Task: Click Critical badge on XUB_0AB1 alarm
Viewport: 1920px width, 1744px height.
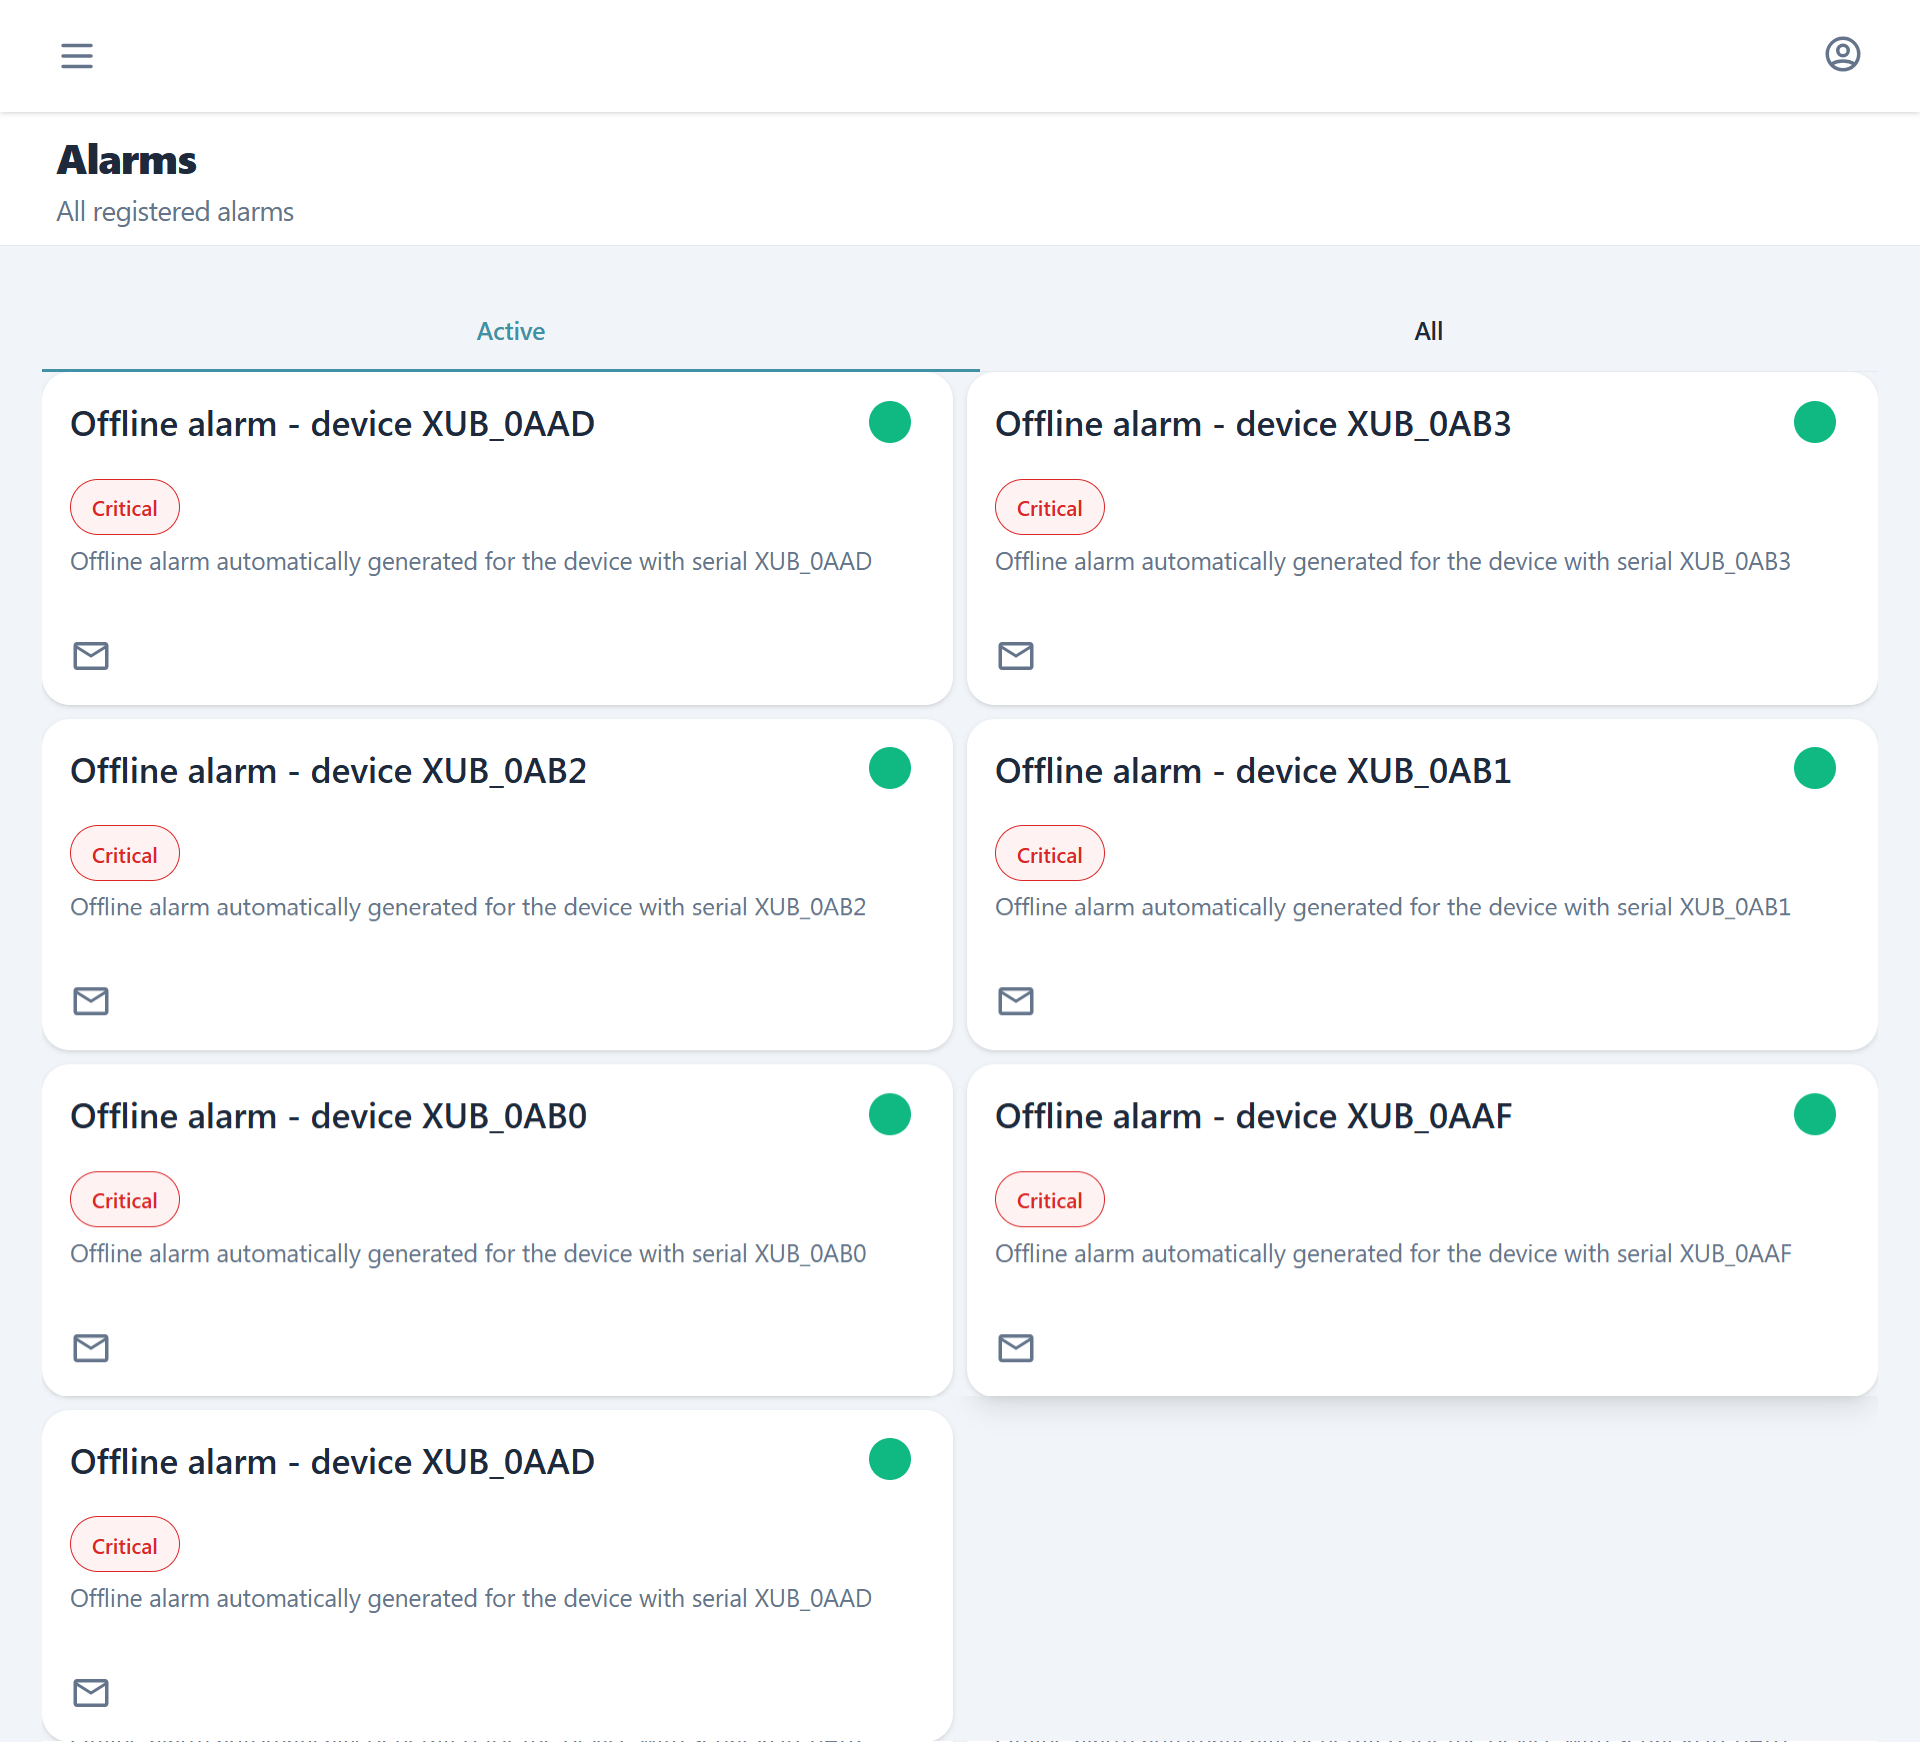Action: (x=1049, y=854)
